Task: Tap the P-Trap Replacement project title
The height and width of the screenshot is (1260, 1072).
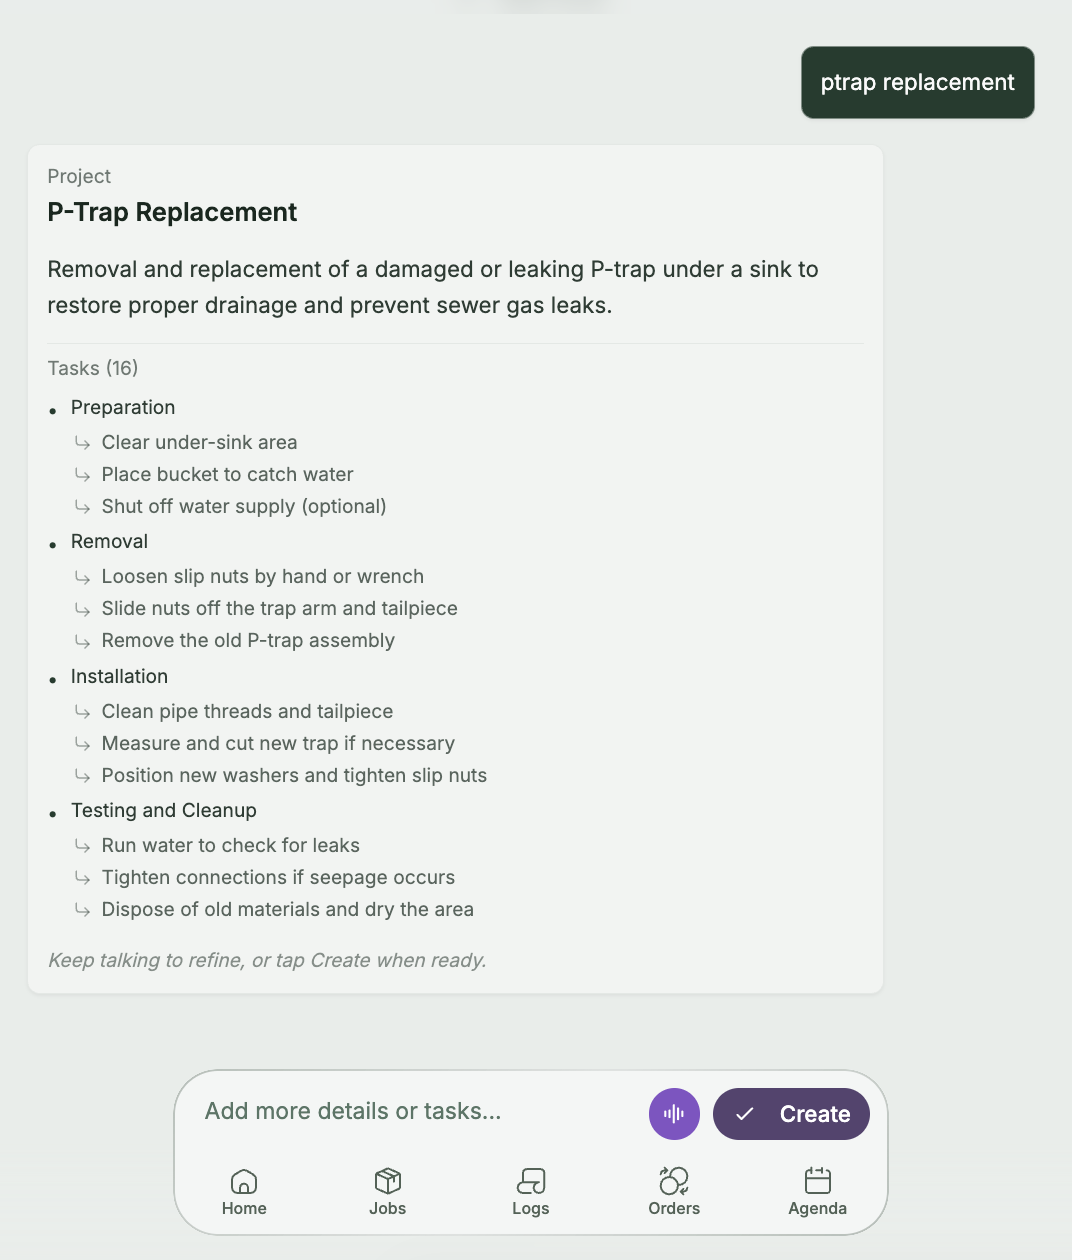Action: pyautogui.click(x=172, y=212)
